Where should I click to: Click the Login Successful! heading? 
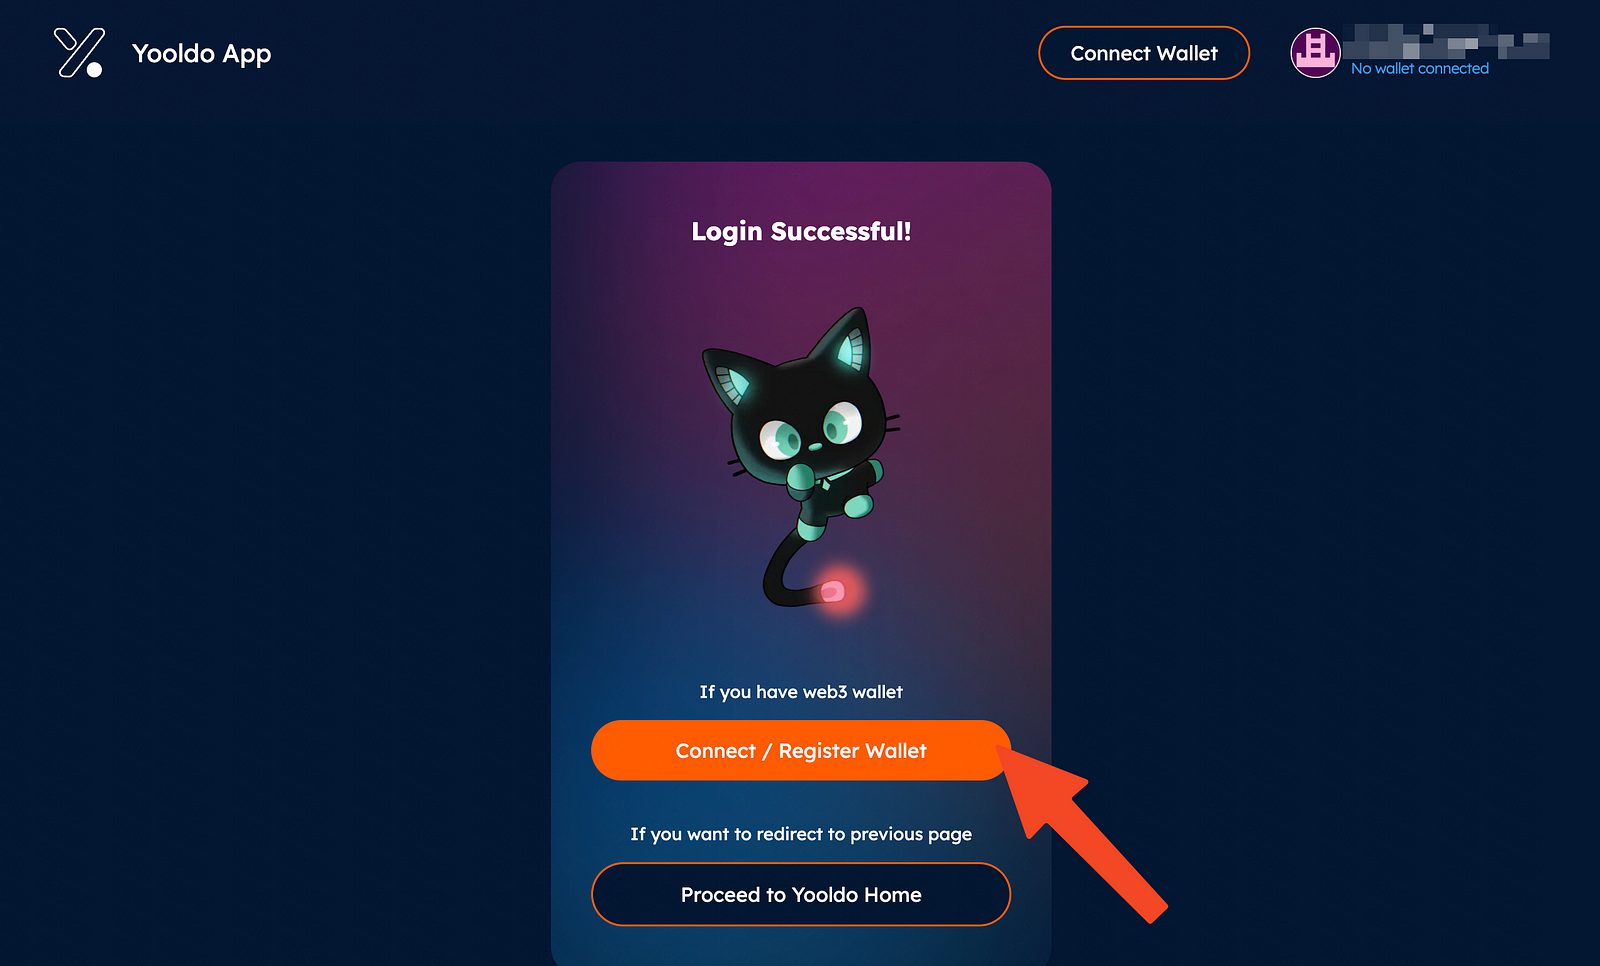tap(801, 231)
